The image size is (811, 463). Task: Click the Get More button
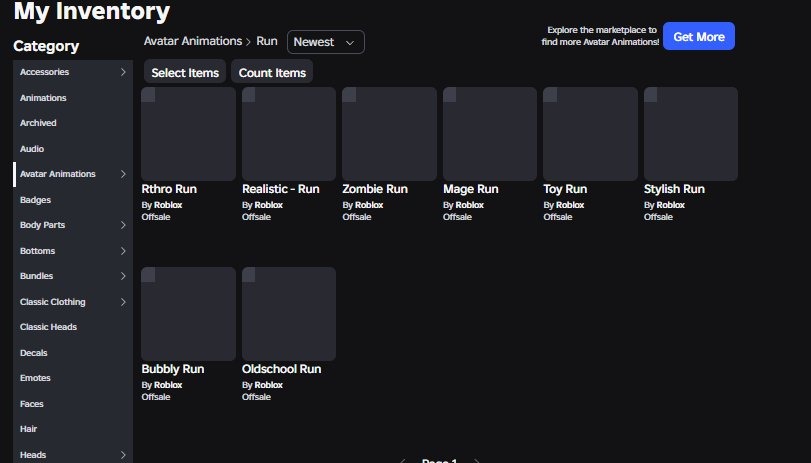699,36
